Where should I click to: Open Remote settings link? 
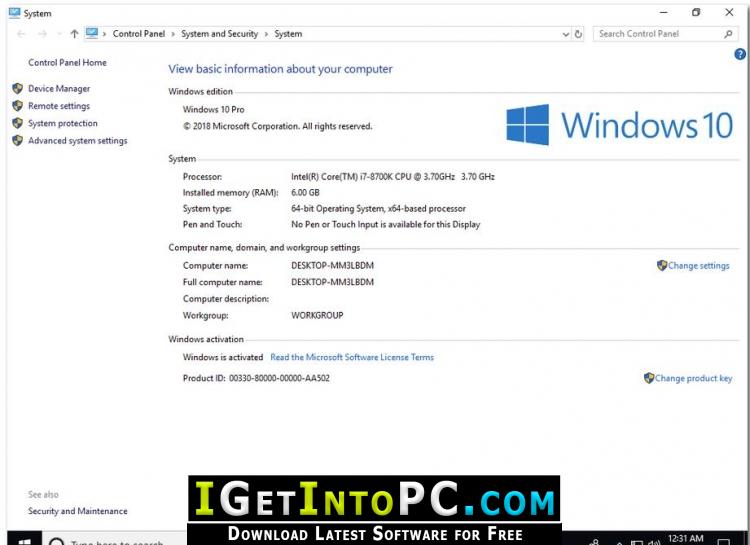59,106
